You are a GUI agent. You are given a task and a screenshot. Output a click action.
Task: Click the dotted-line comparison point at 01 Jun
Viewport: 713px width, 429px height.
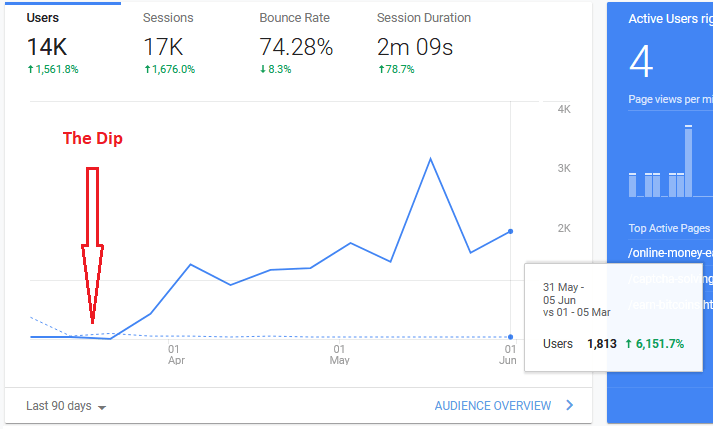pyautogui.click(x=511, y=337)
